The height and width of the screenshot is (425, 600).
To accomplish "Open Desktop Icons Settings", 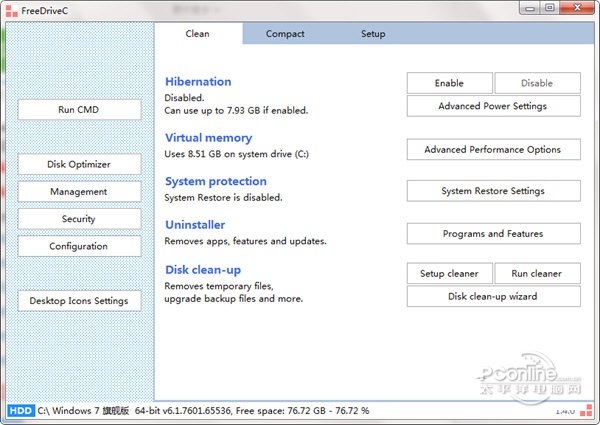I will pos(79,300).
